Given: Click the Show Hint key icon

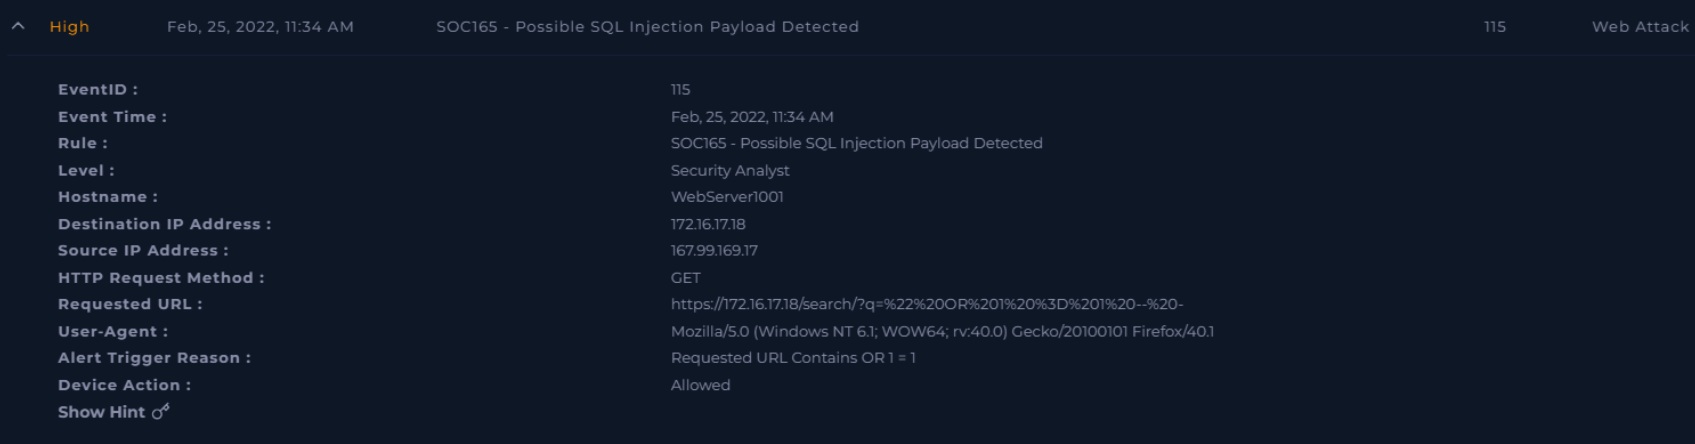Looking at the screenshot, I should click(161, 411).
